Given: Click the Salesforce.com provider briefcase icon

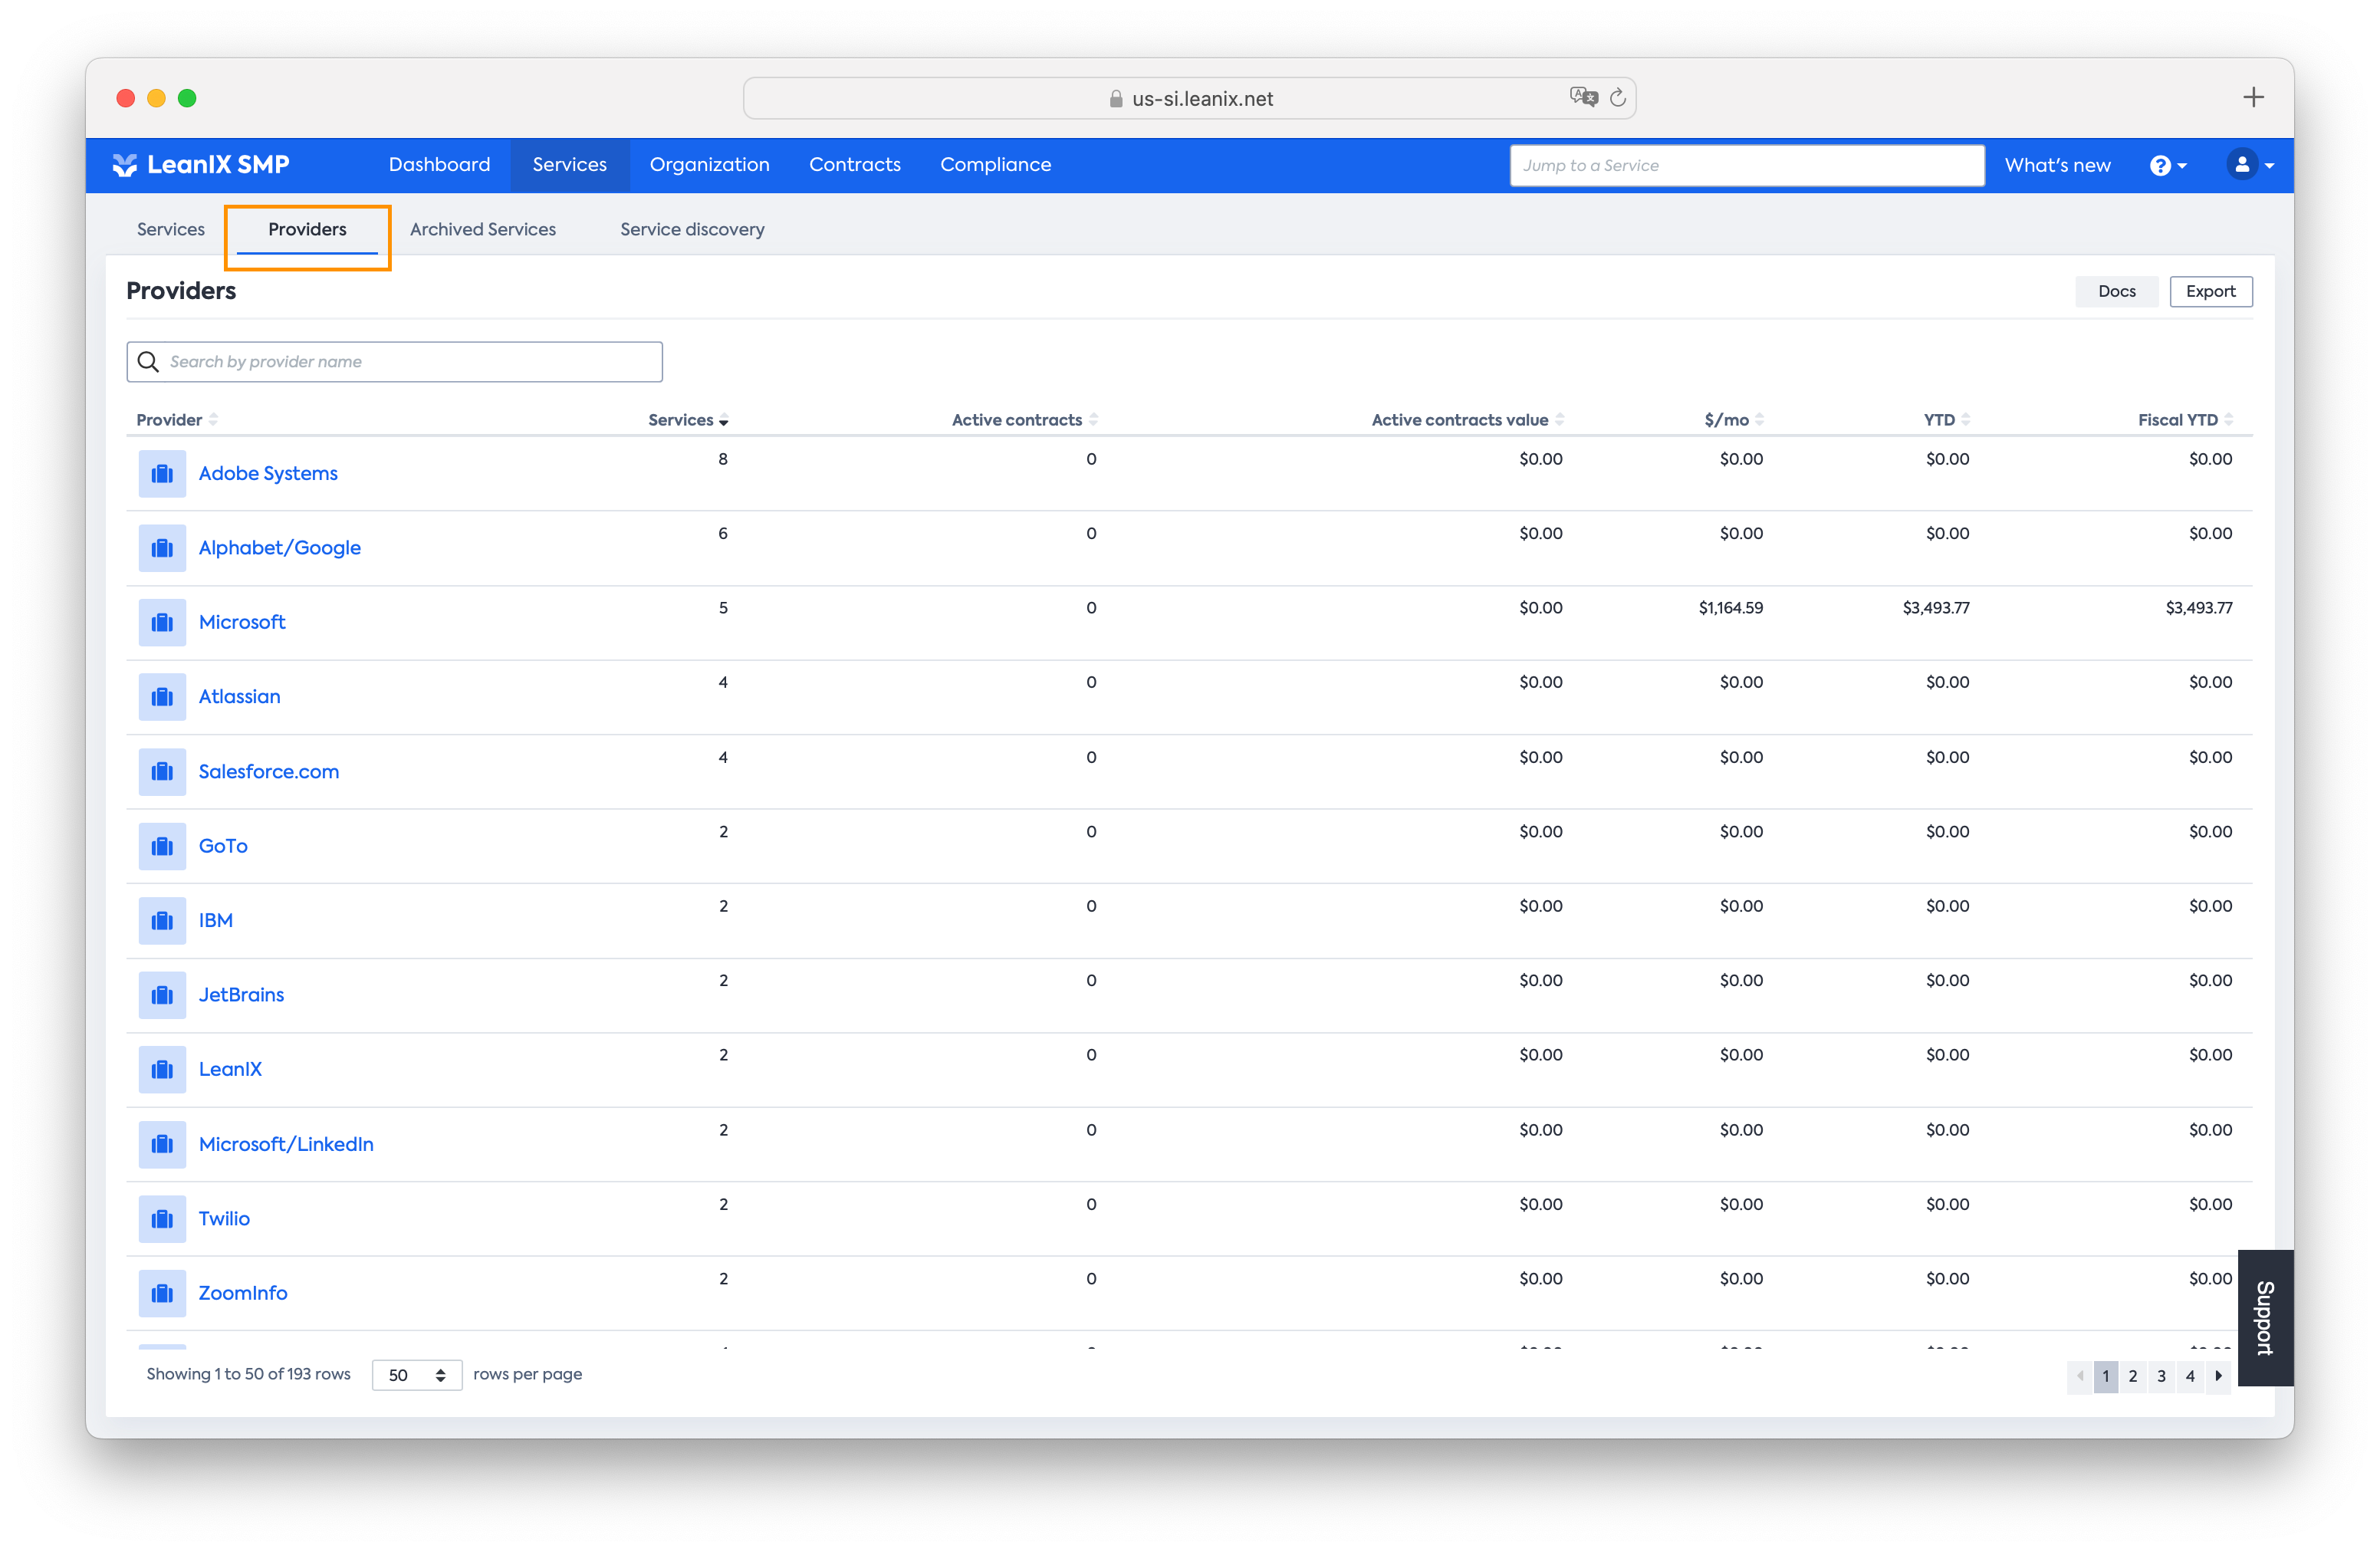Looking at the screenshot, I should 162,772.
